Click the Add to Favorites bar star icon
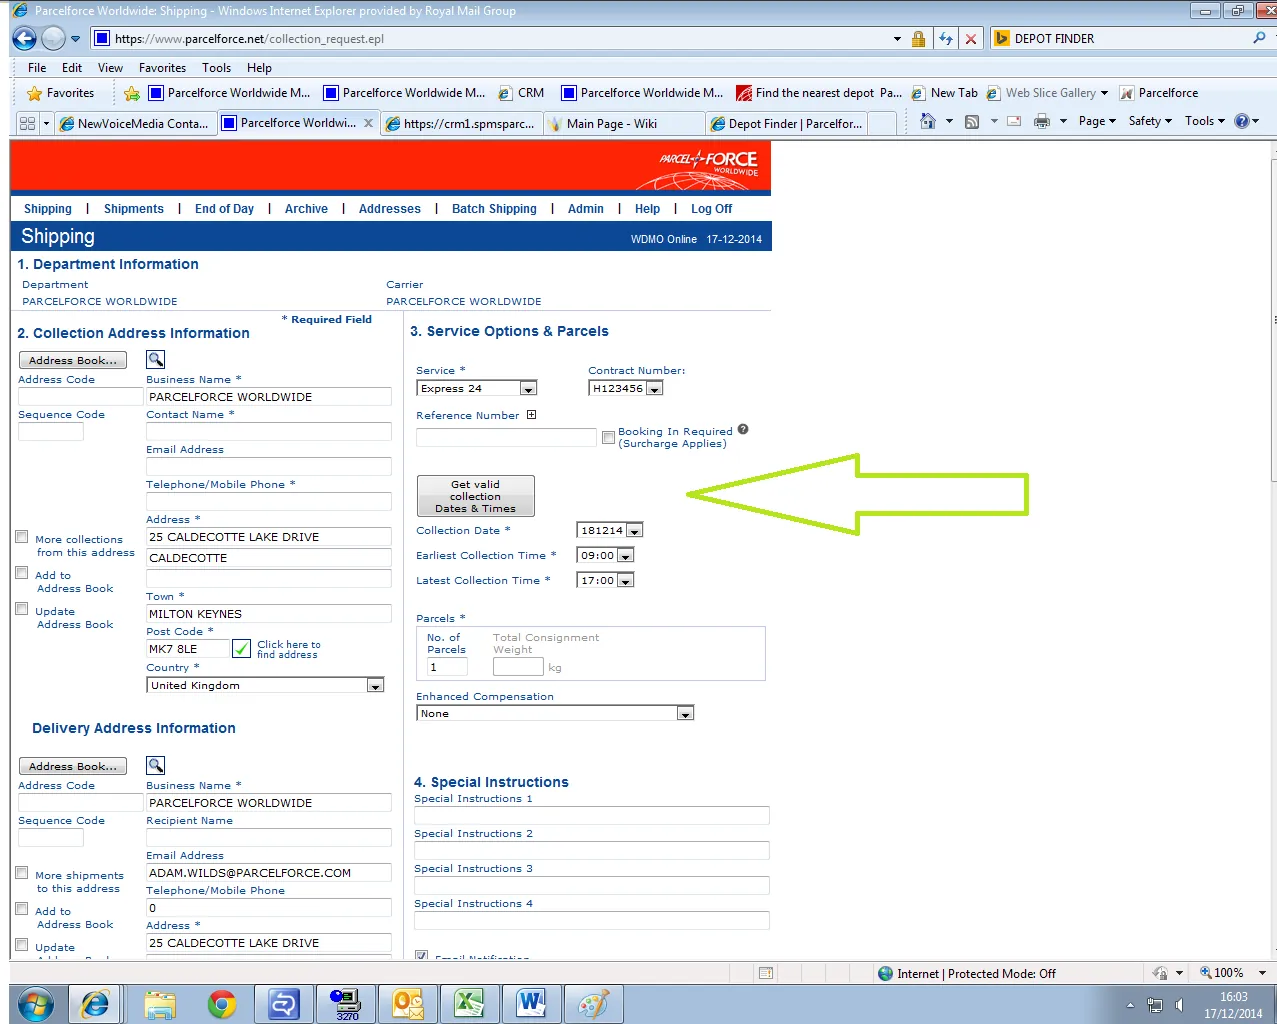 point(132,93)
